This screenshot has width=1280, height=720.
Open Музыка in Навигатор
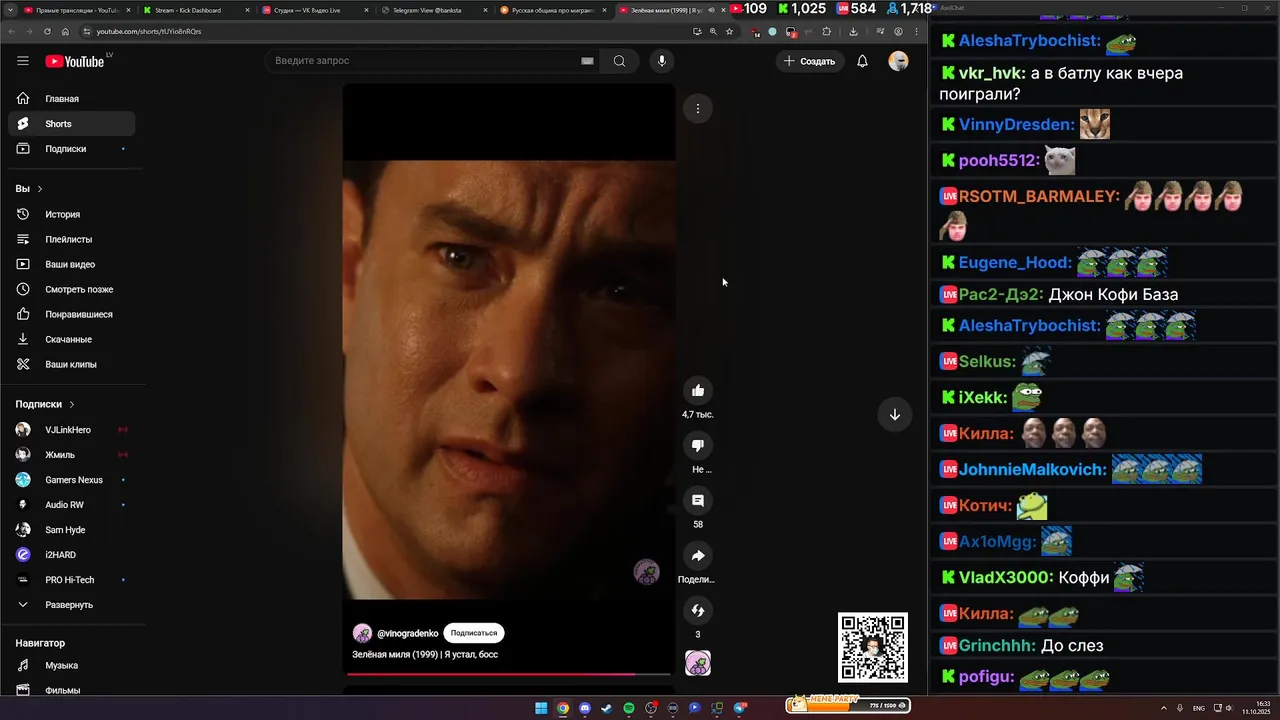(x=71, y=665)
